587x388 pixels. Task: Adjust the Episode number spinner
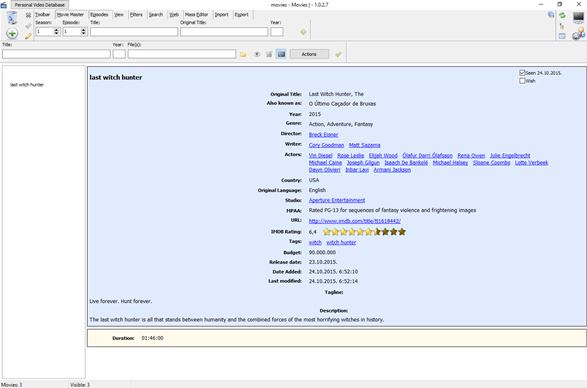click(83, 32)
